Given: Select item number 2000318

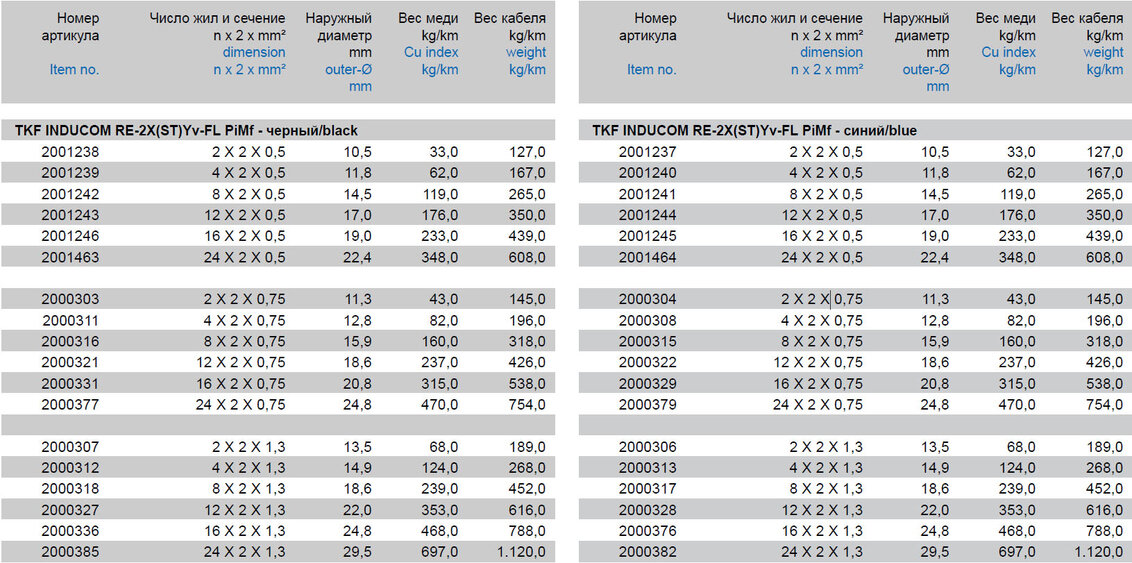Looking at the screenshot, I should (x=70, y=489).
